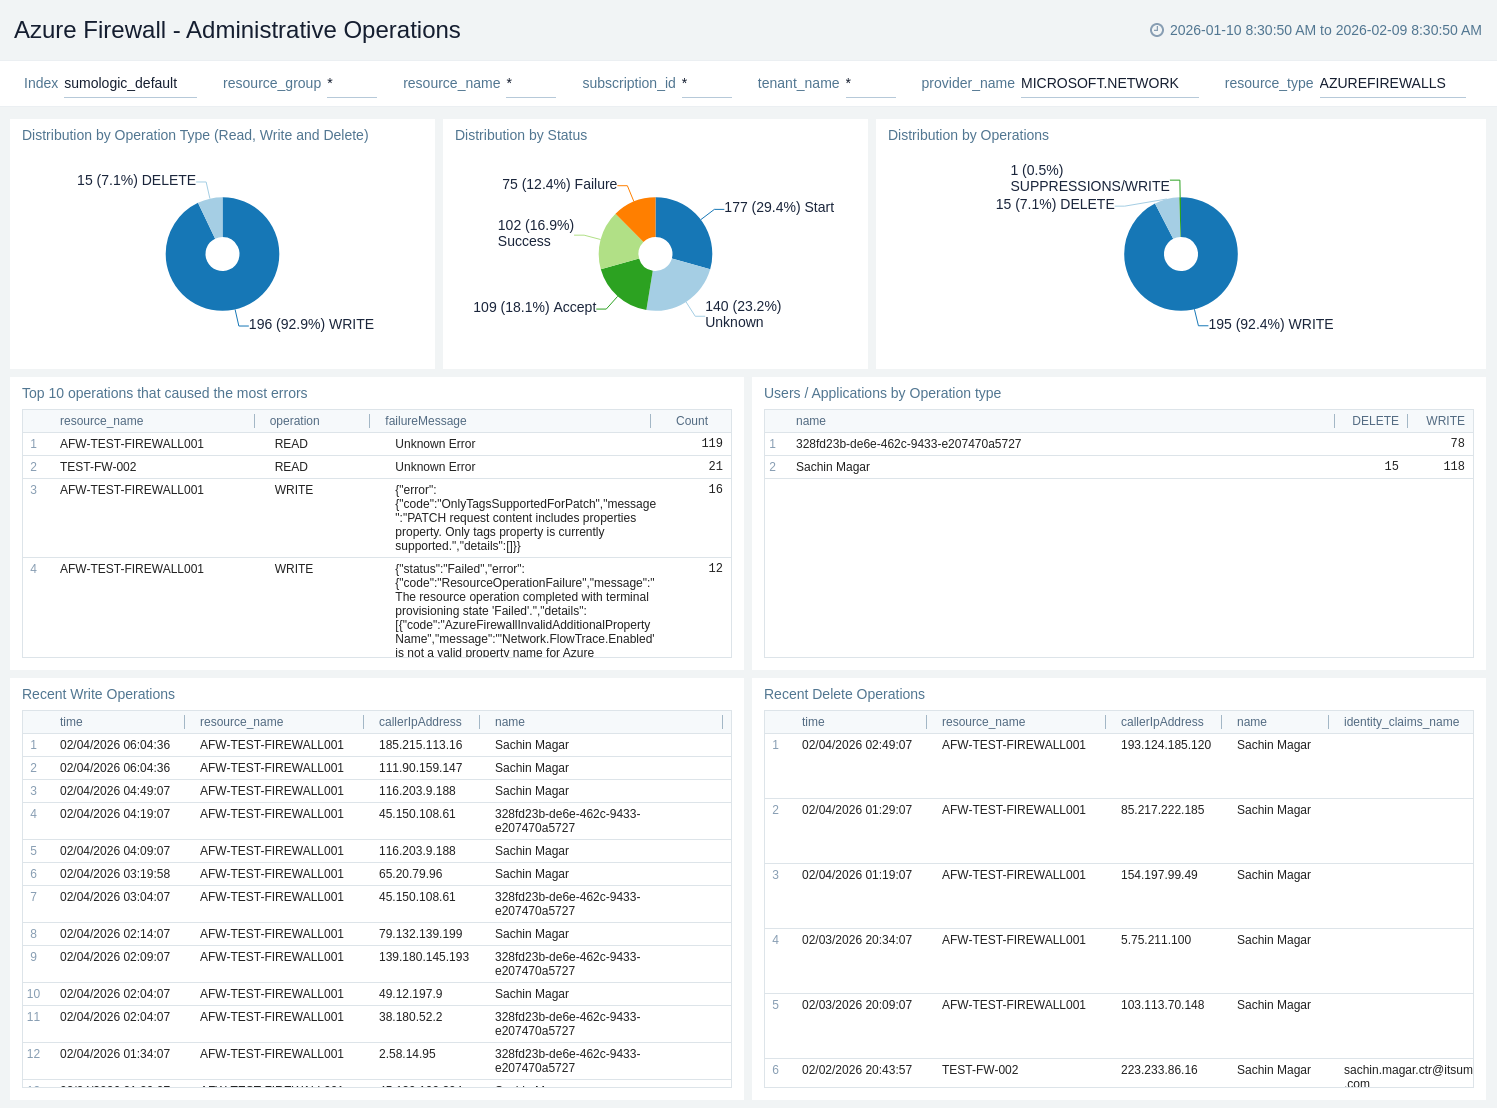The height and width of the screenshot is (1108, 1497).
Task: Click the resource_group filter input
Action: point(351,84)
